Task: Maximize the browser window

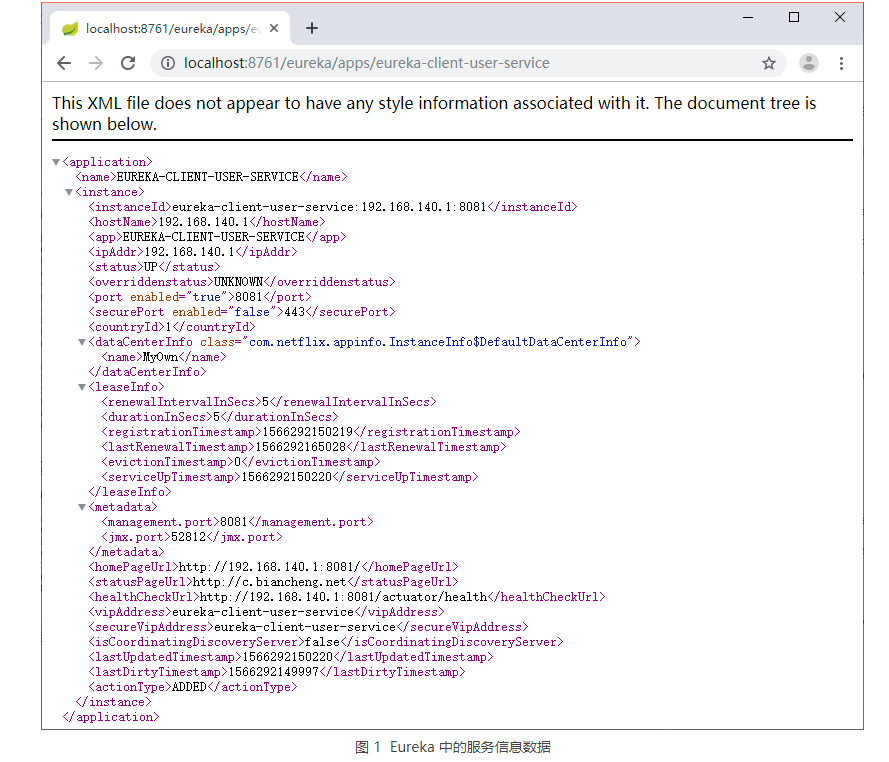Action: 794,18
